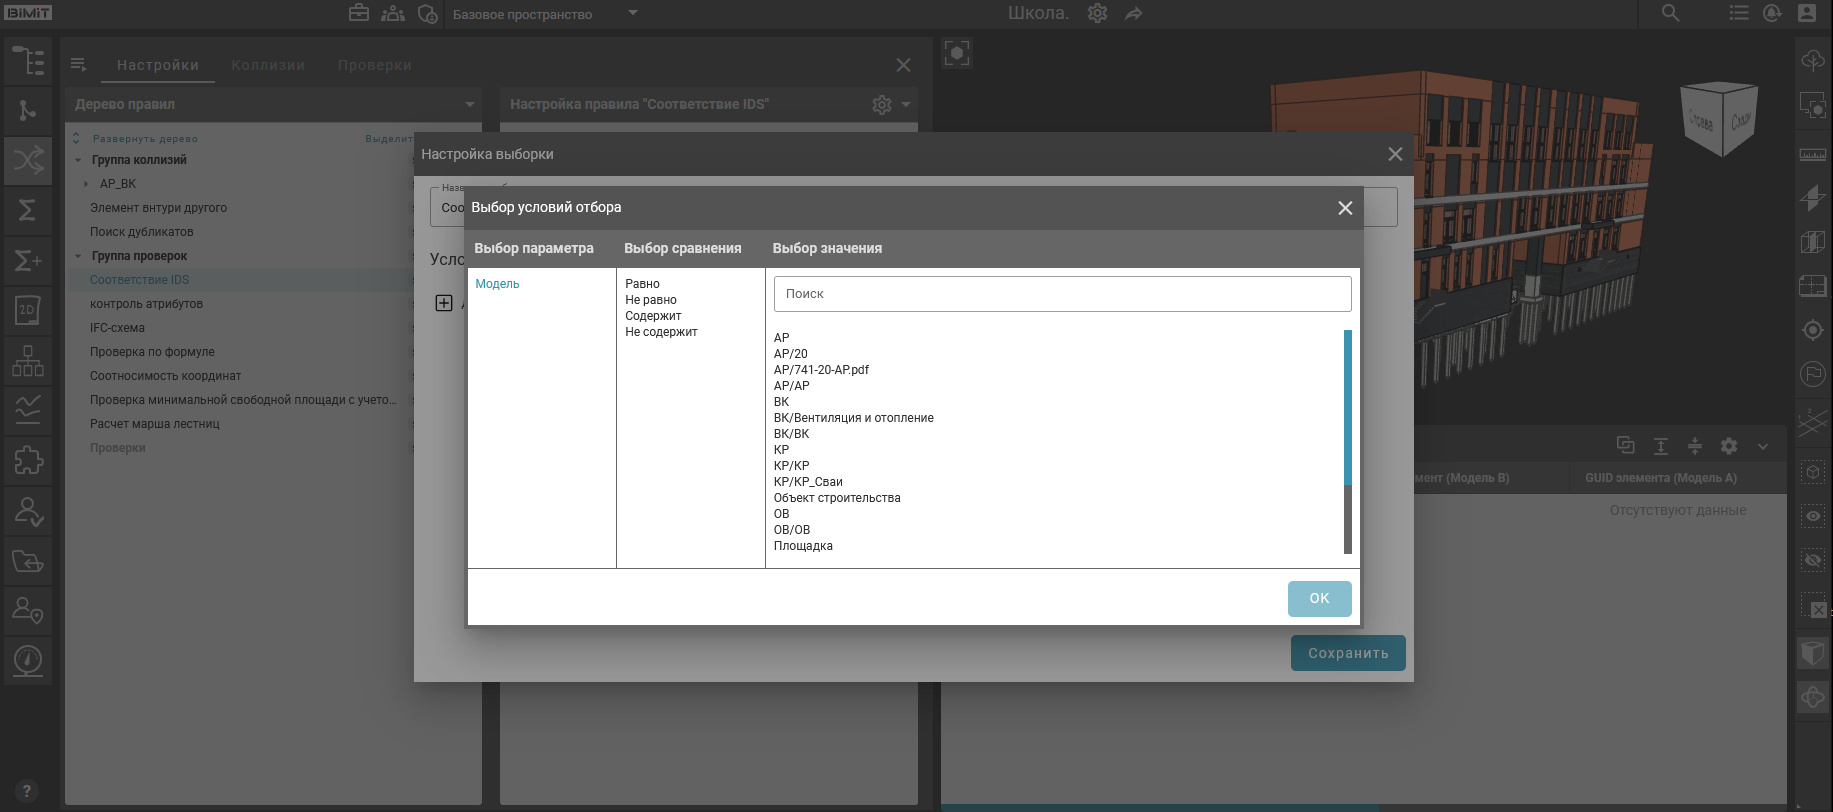Confirm selection with the OK button
This screenshot has width=1833, height=812.
(x=1320, y=598)
